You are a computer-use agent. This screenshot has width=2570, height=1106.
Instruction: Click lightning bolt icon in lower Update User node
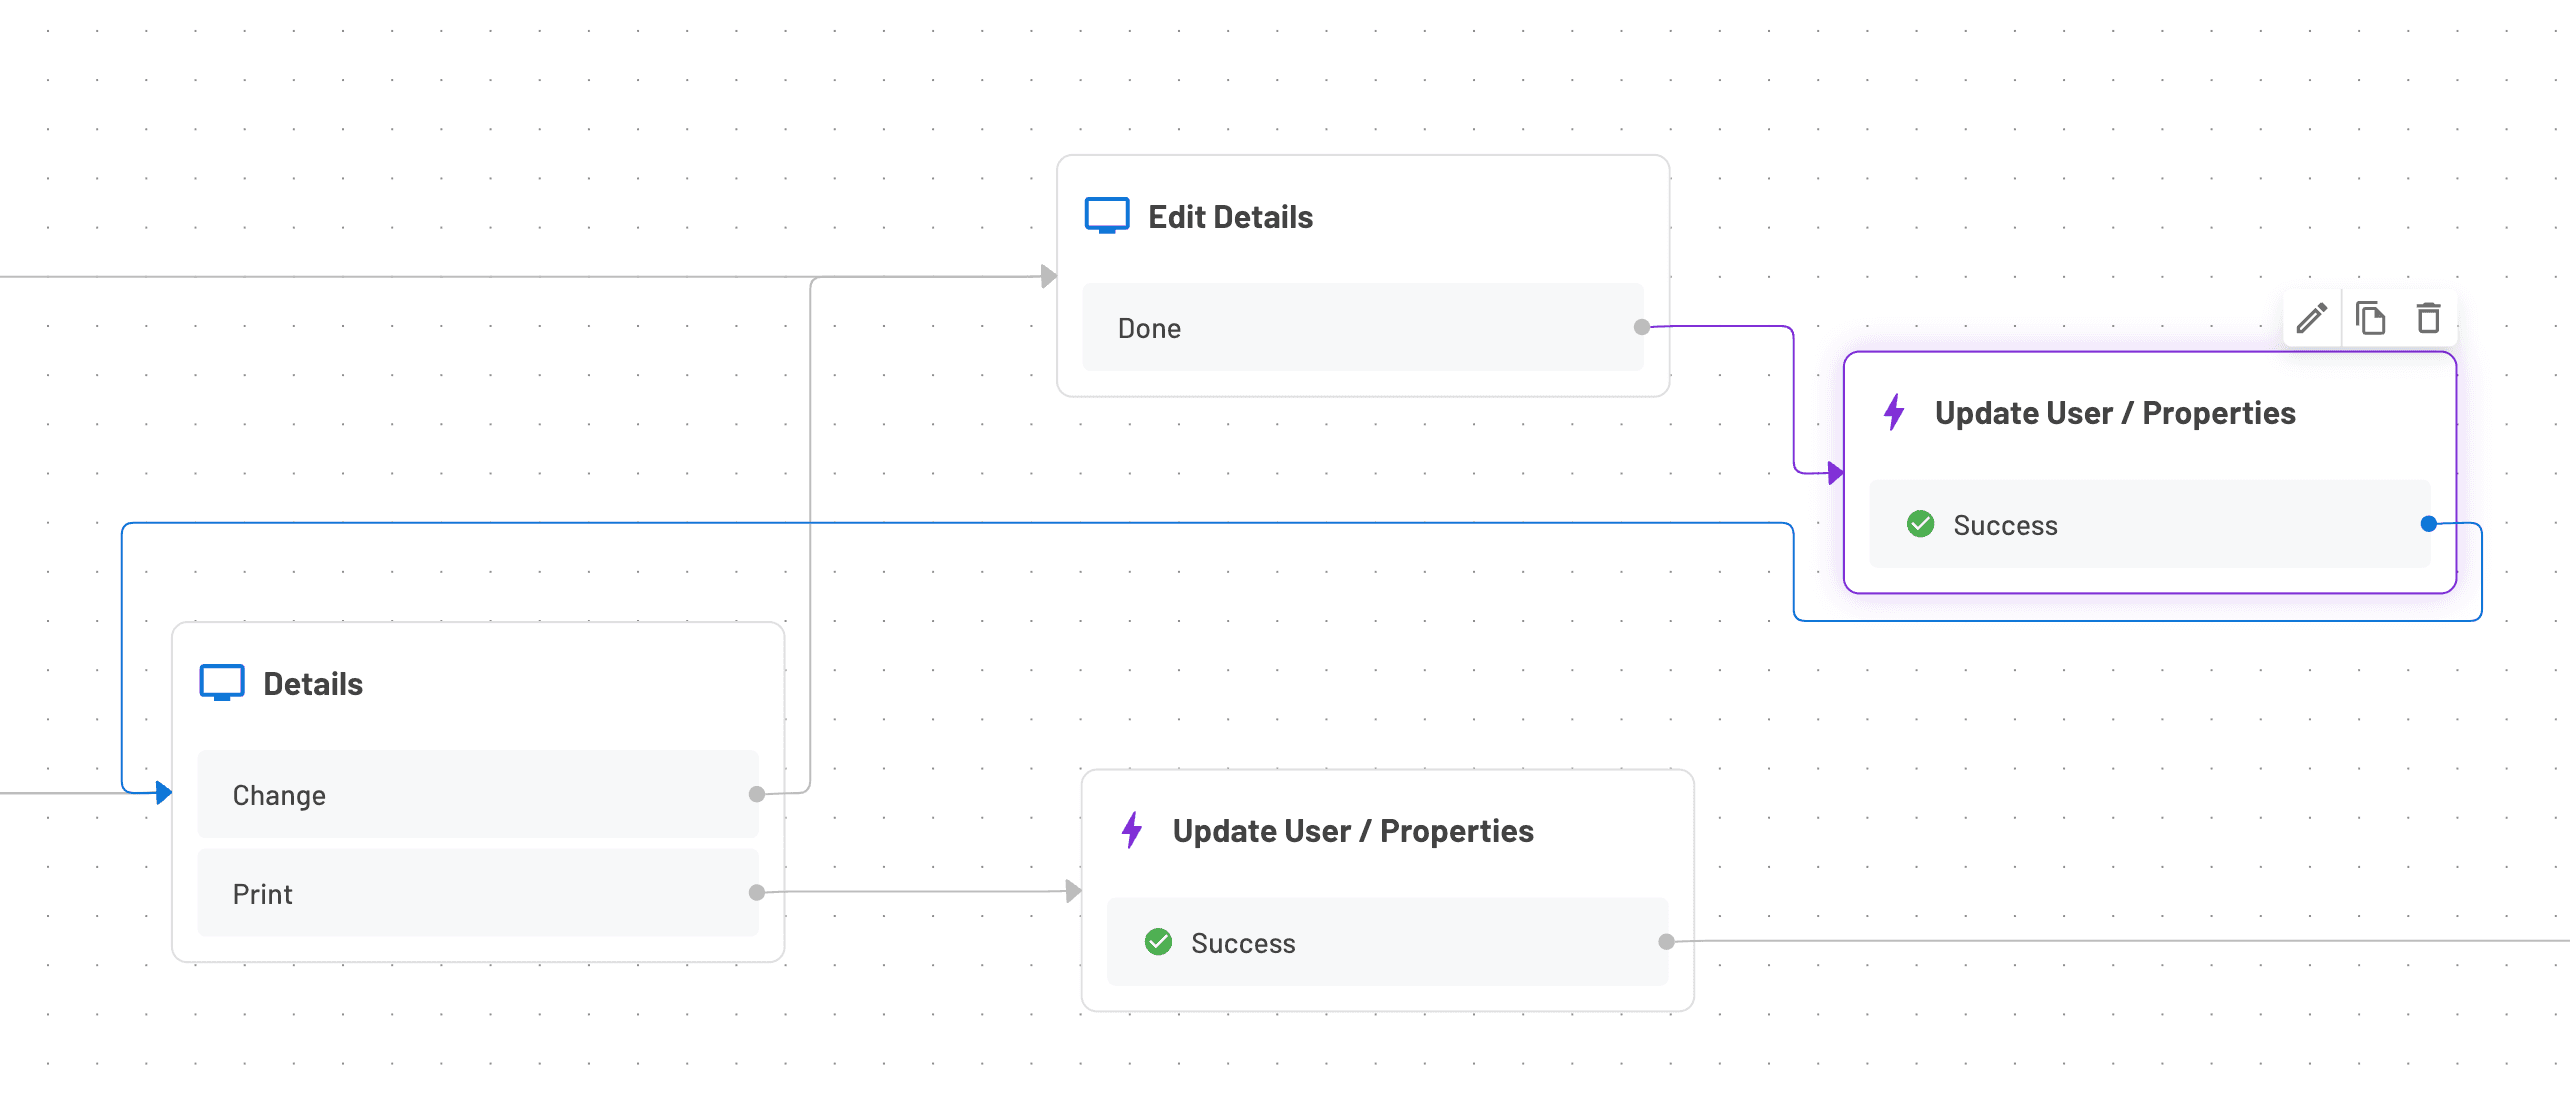pos(1132,830)
